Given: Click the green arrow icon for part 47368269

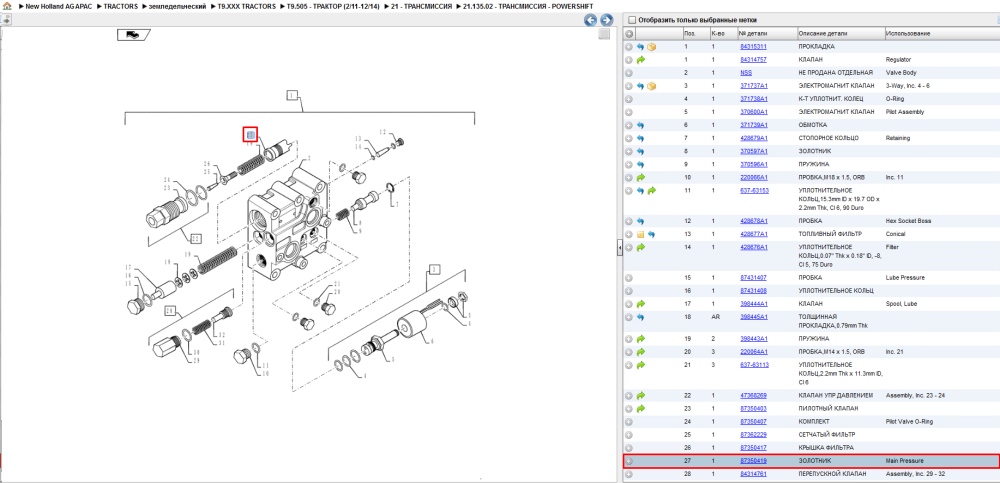Looking at the screenshot, I should pyautogui.click(x=641, y=396).
